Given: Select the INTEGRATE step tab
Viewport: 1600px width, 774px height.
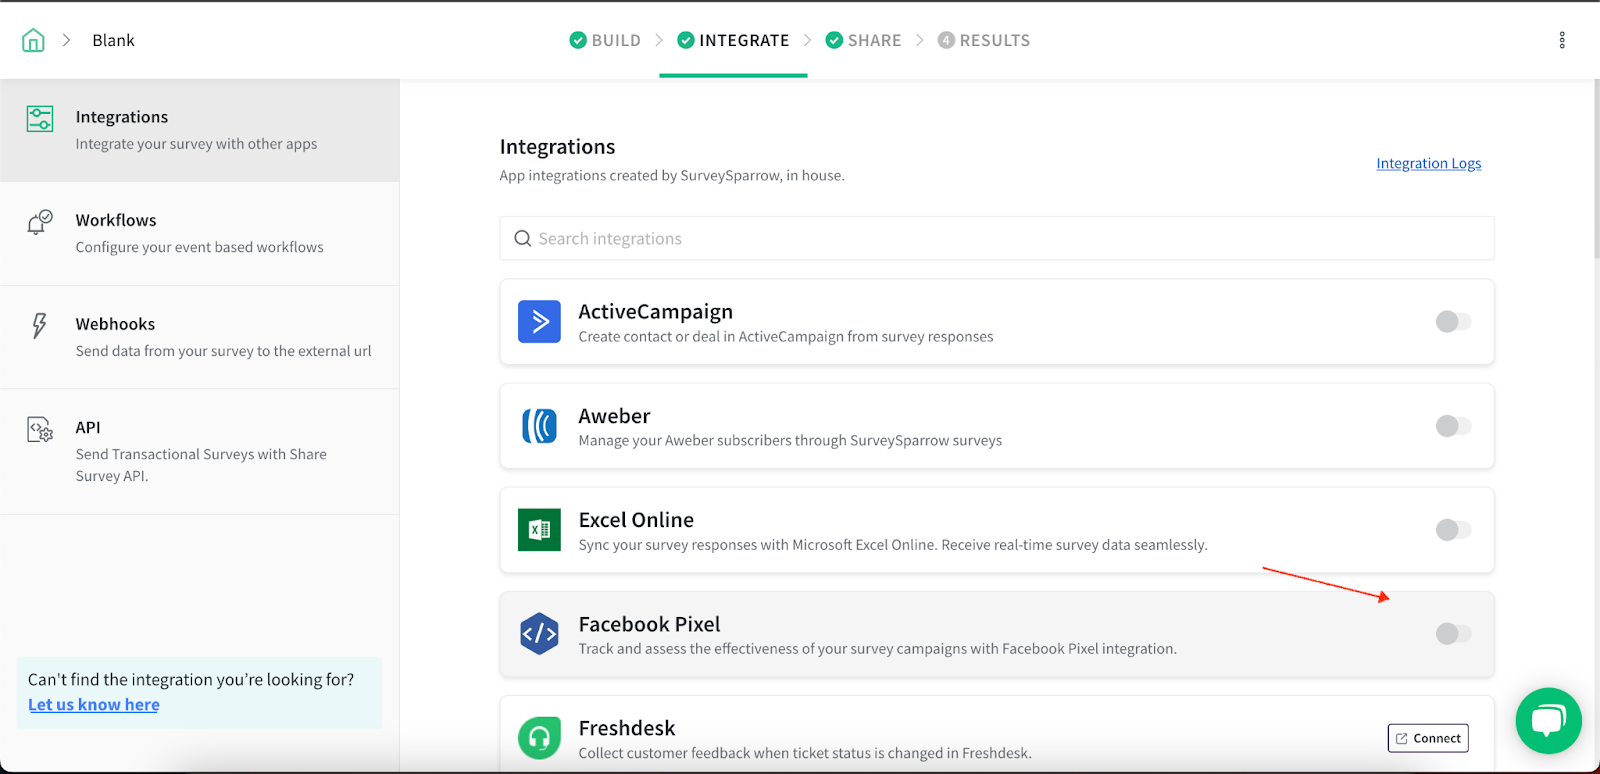Looking at the screenshot, I should [x=733, y=40].
